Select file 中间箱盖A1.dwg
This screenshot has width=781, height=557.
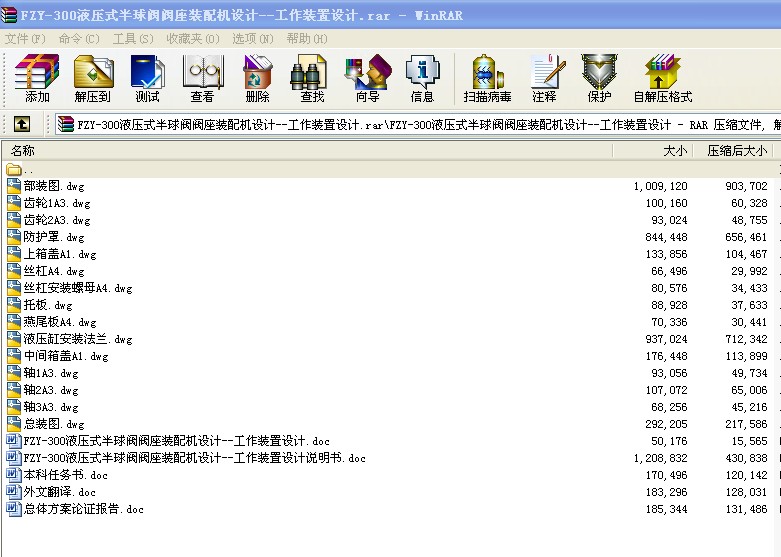click(x=66, y=356)
